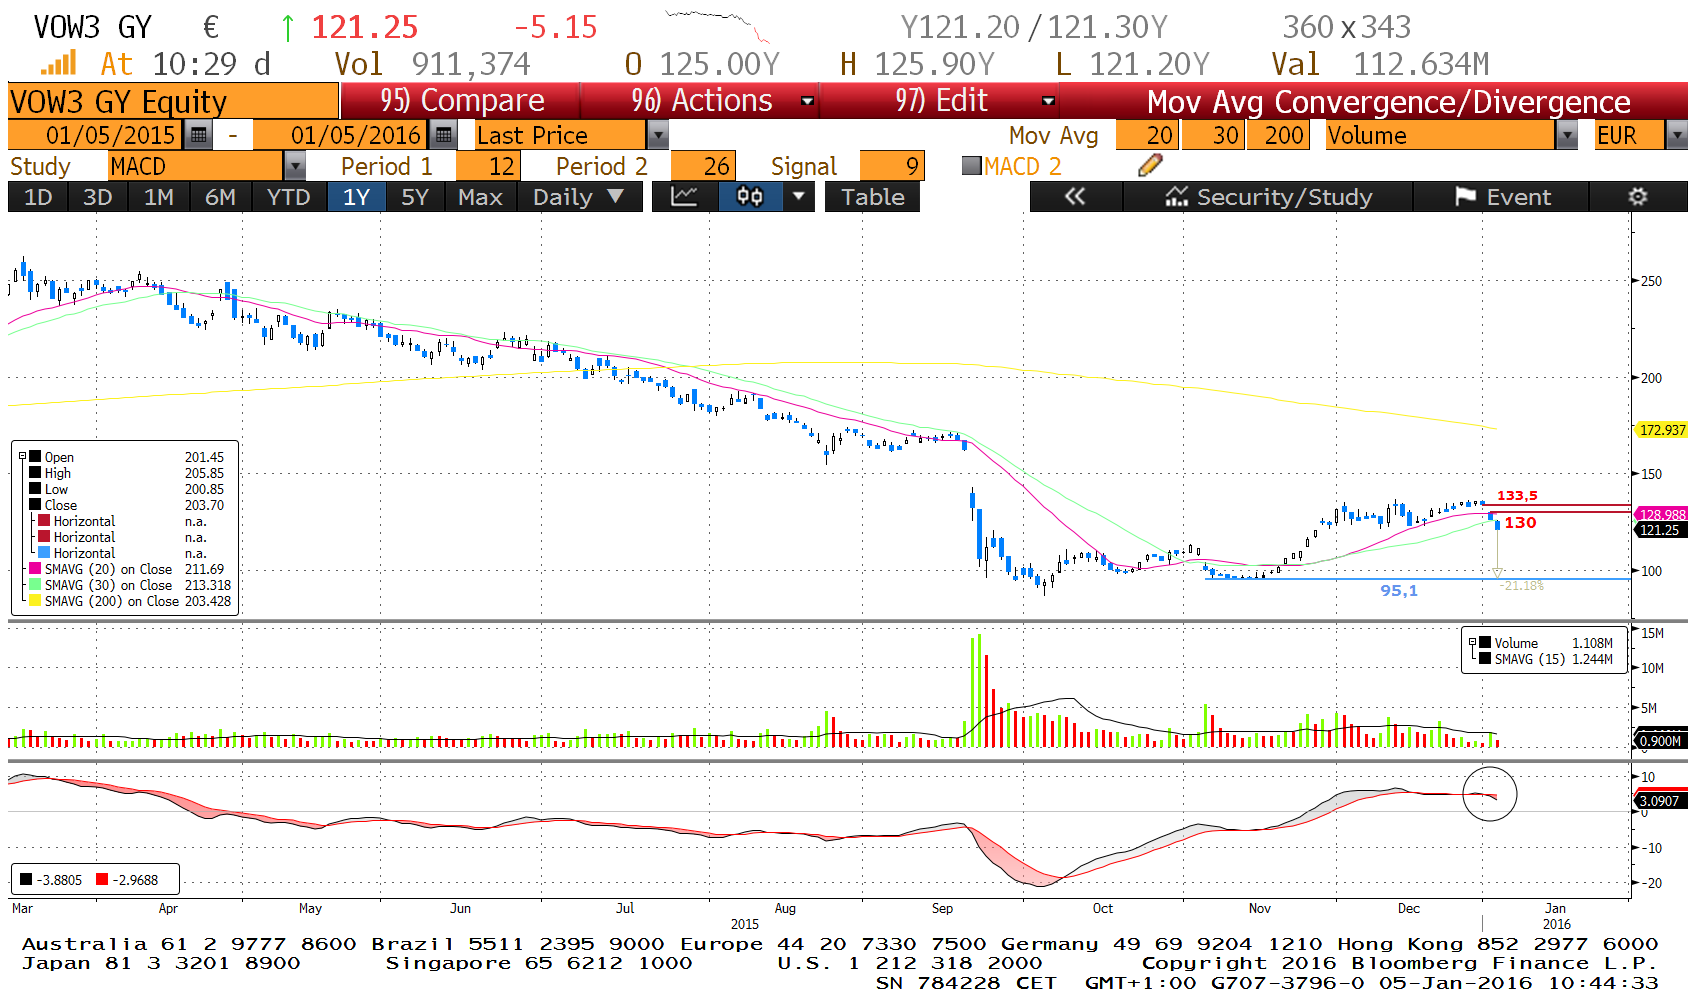
Task: Collapse the Open legend tree box
Action: tap(22, 456)
